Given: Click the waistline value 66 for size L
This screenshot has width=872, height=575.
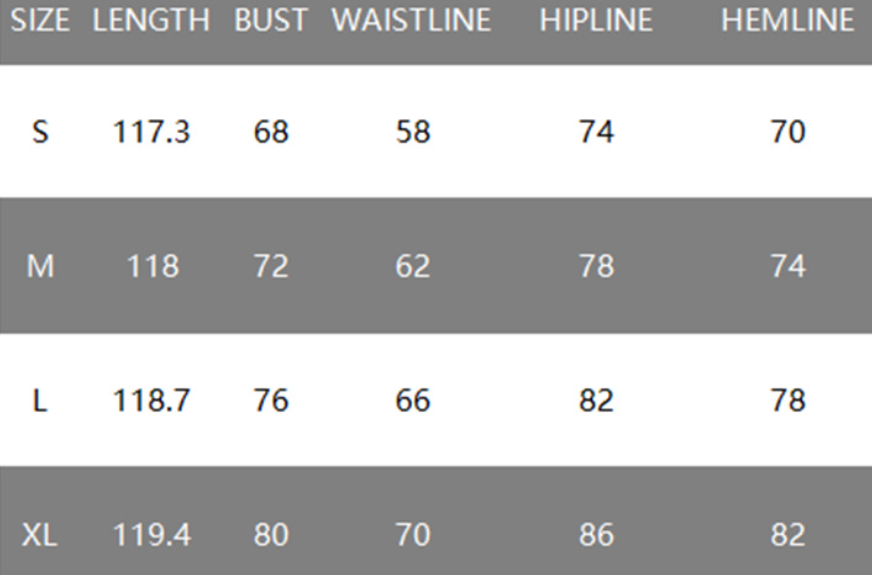Looking at the screenshot, I should point(412,400).
